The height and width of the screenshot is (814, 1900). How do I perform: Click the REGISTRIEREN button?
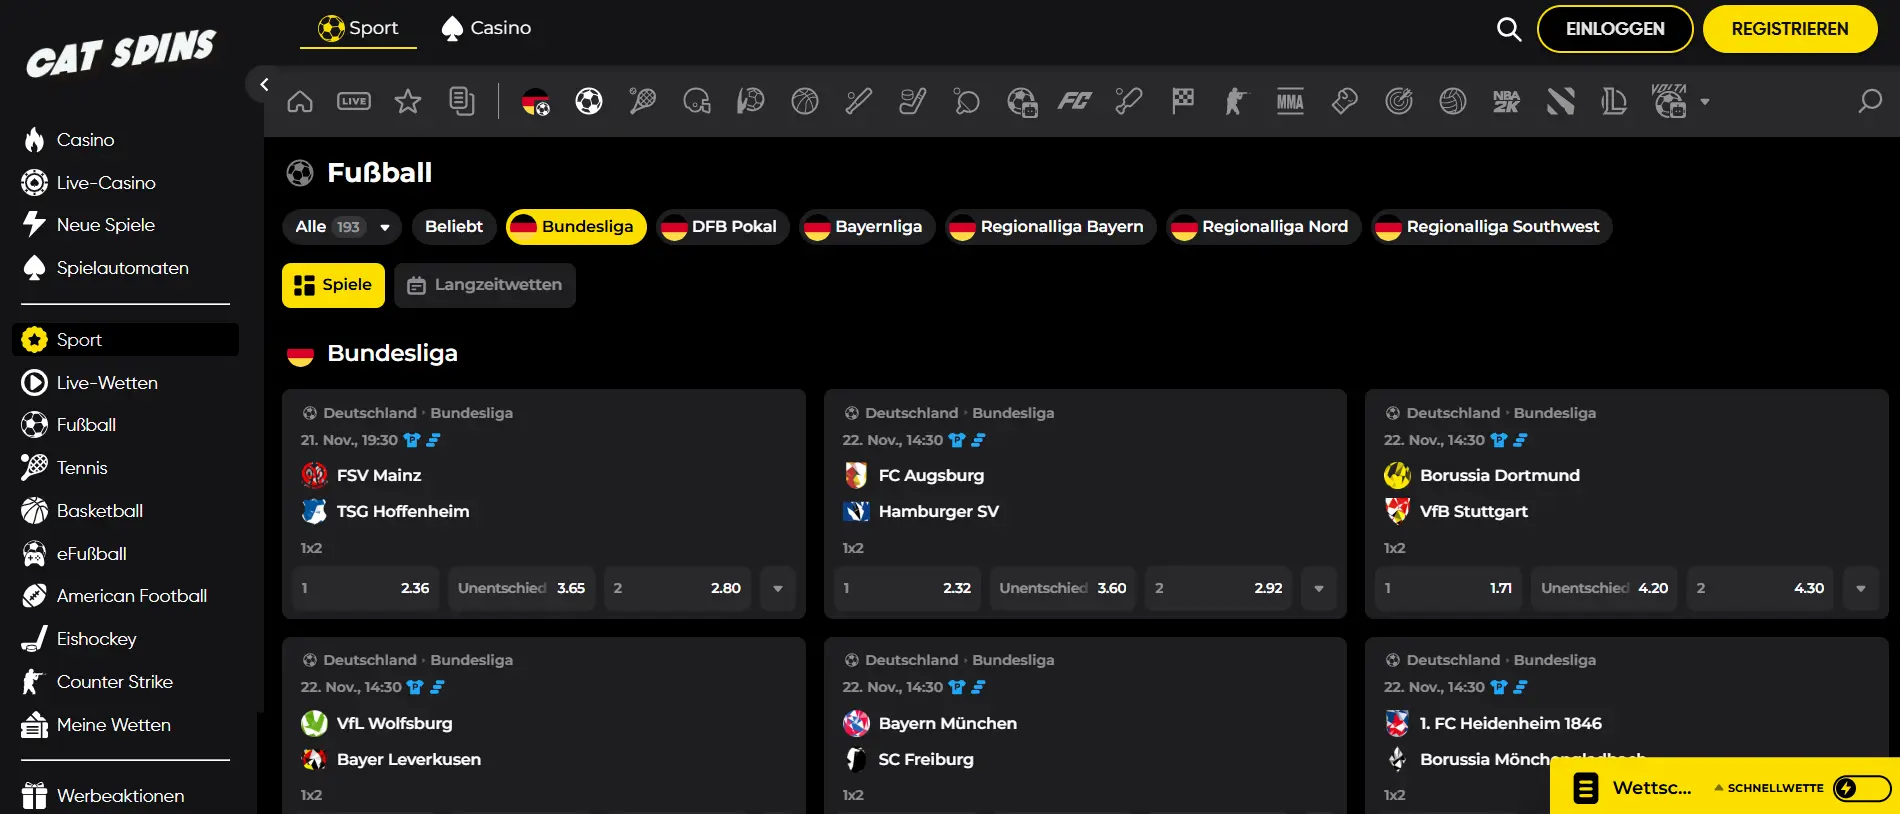coord(1789,29)
